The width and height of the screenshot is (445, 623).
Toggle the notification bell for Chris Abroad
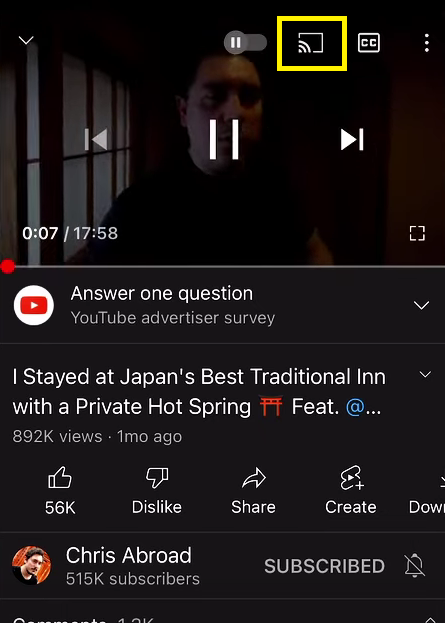pyautogui.click(x=415, y=566)
